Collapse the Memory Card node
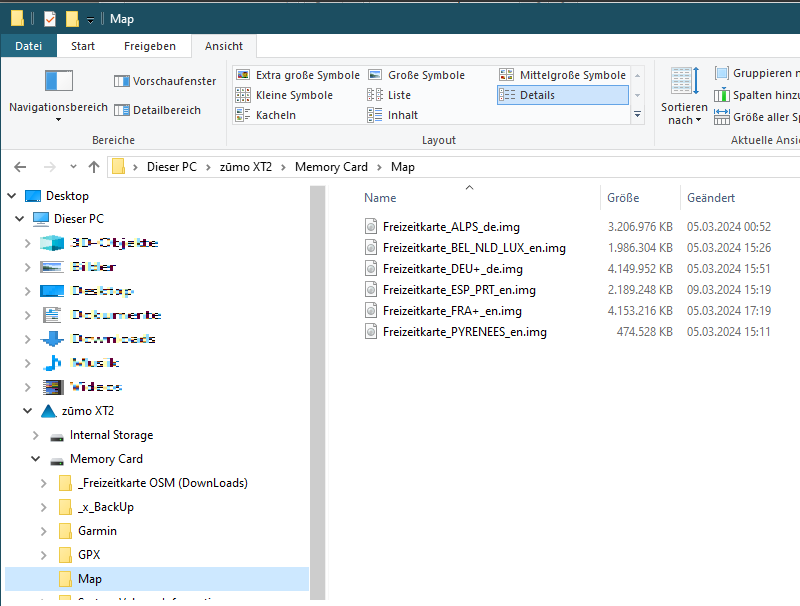The width and height of the screenshot is (800, 606). click(x=36, y=459)
